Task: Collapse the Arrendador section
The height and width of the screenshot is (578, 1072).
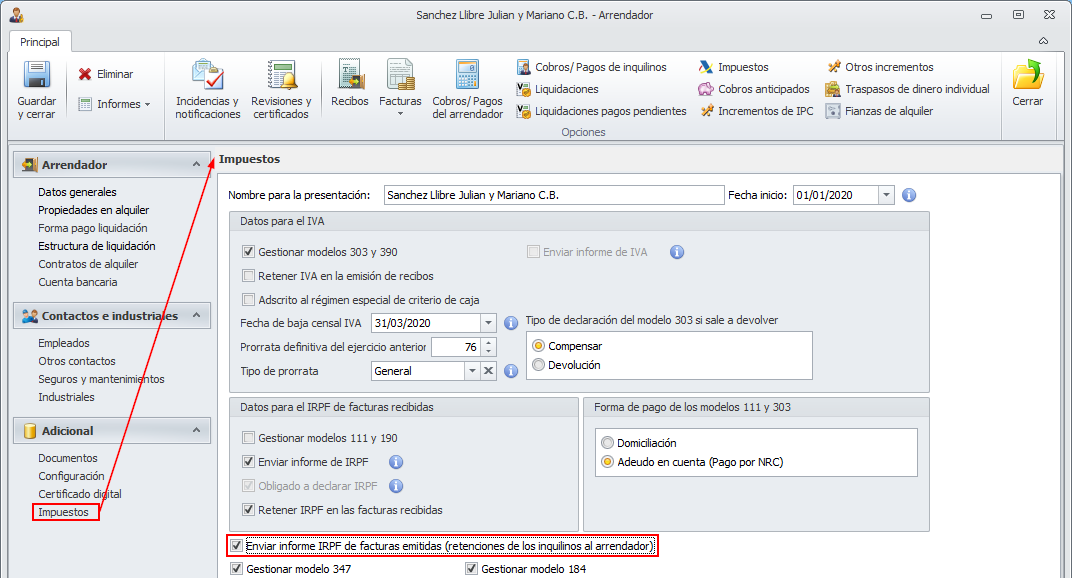Action: click(196, 164)
